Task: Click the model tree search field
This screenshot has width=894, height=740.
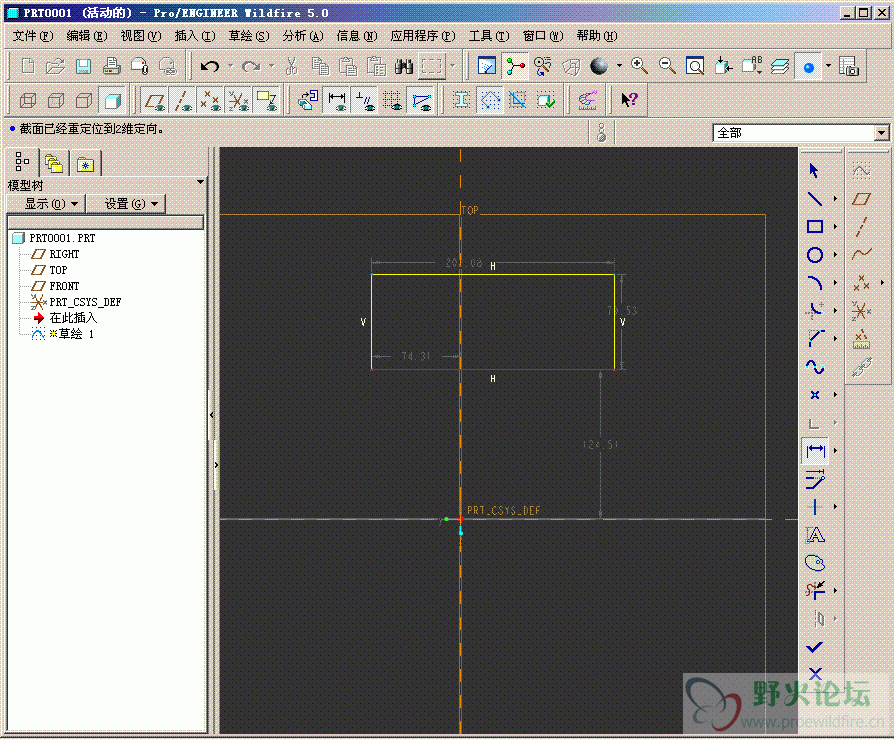Action: tap(105, 222)
